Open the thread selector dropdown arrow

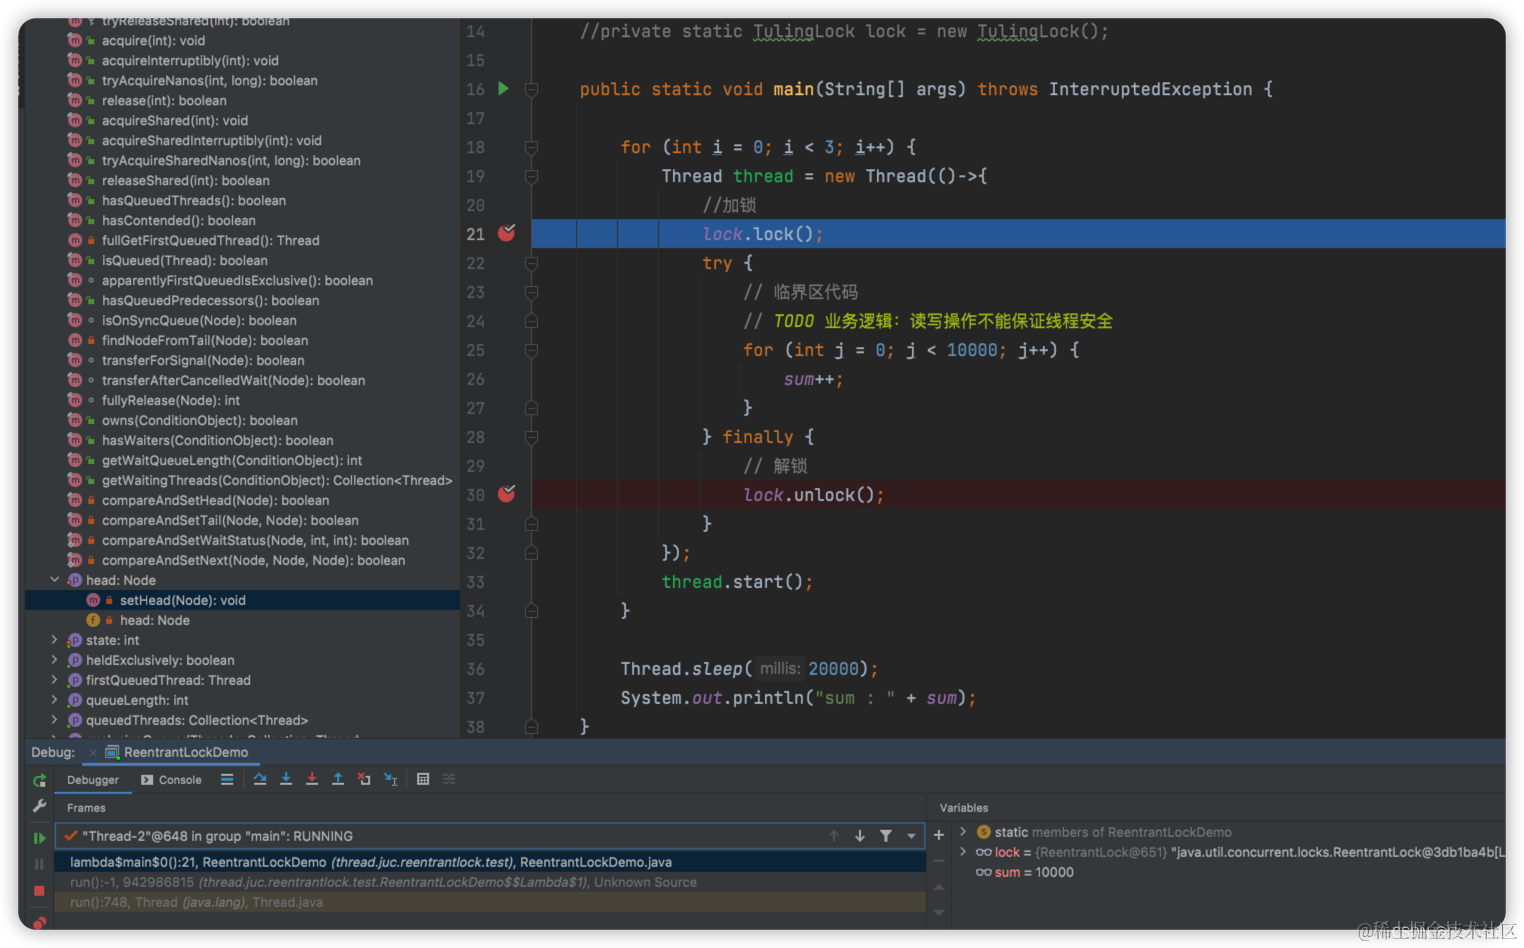[911, 836]
